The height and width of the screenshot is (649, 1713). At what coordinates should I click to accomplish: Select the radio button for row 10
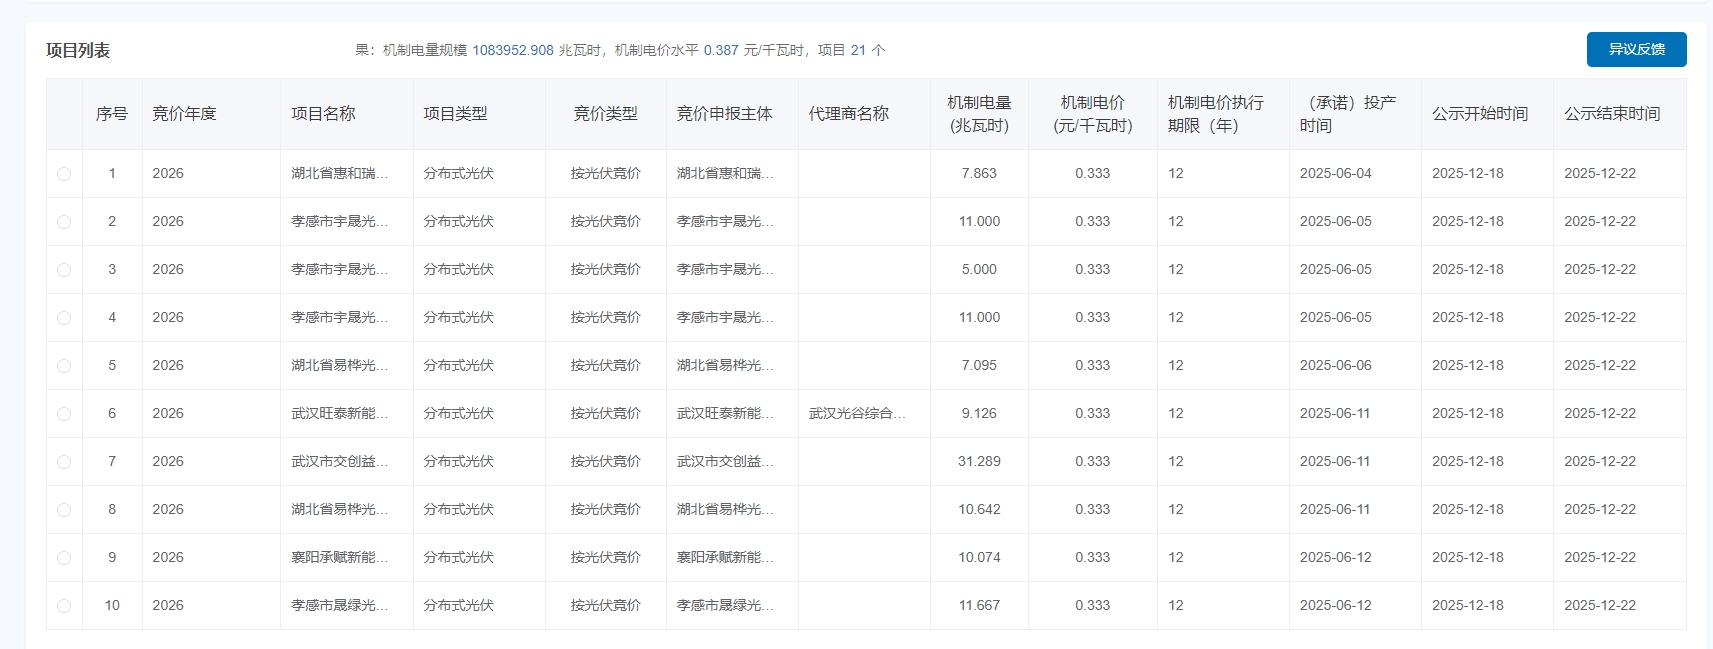pos(64,606)
